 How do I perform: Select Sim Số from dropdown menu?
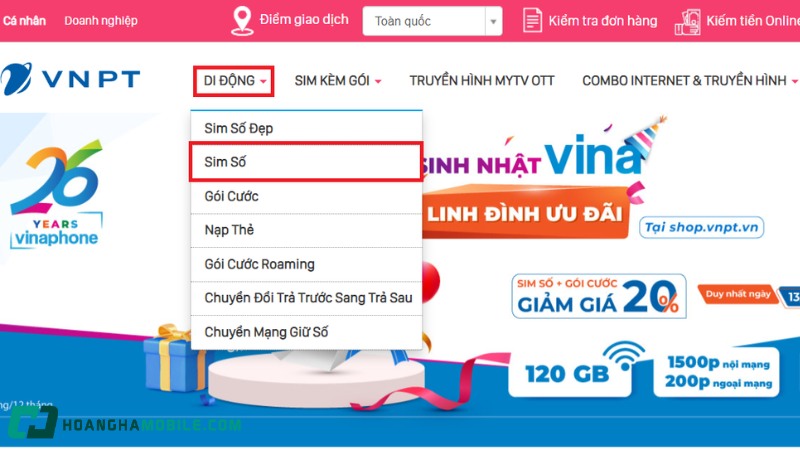[x=306, y=162]
